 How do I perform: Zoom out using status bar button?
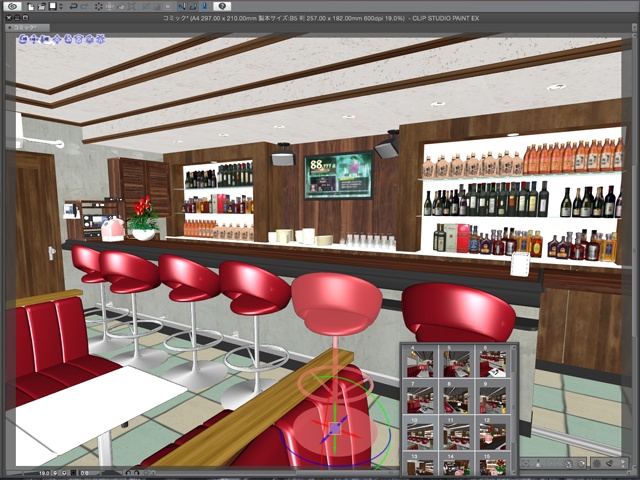(x=55, y=473)
